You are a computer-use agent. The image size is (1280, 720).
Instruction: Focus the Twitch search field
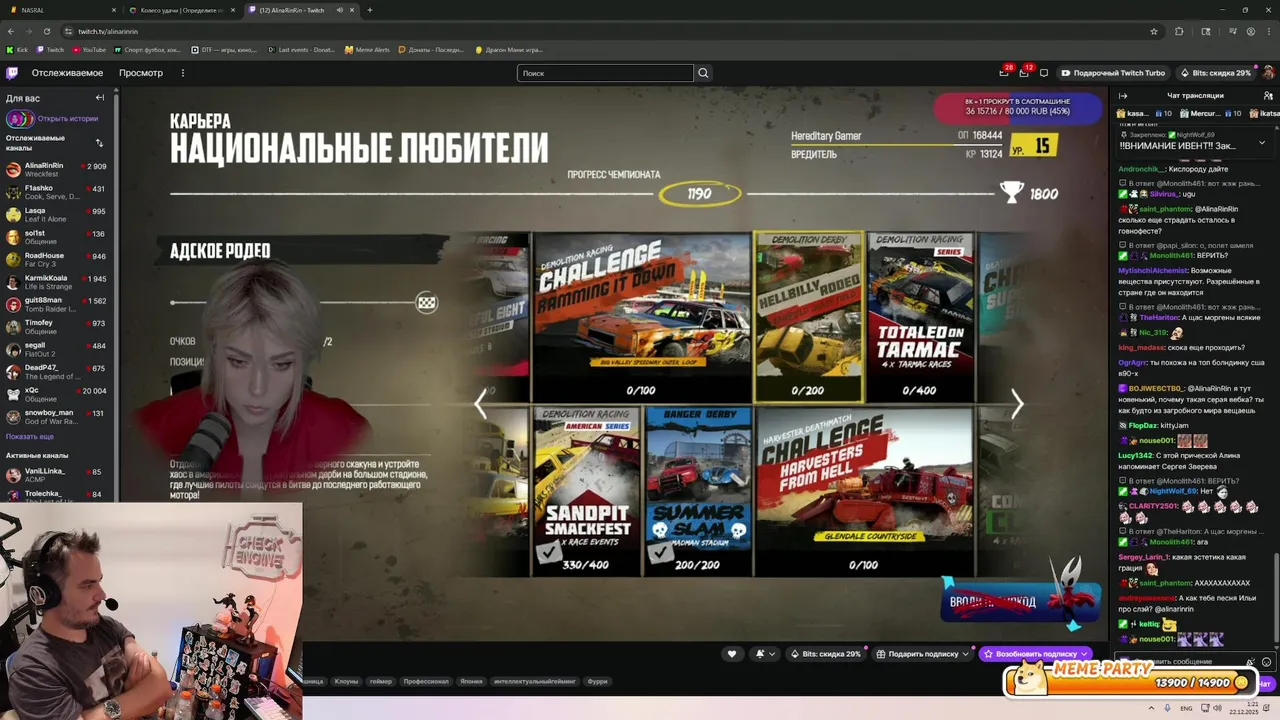pyautogui.click(x=605, y=73)
